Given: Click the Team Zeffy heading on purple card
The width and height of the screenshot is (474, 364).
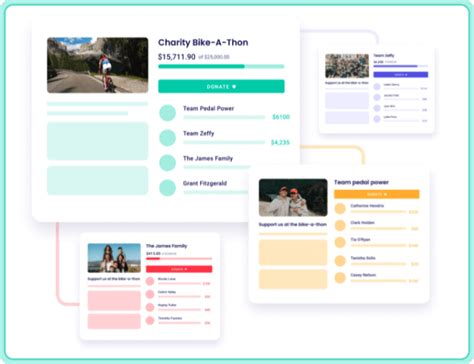Looking at the screenshot, I should point(384,55).
